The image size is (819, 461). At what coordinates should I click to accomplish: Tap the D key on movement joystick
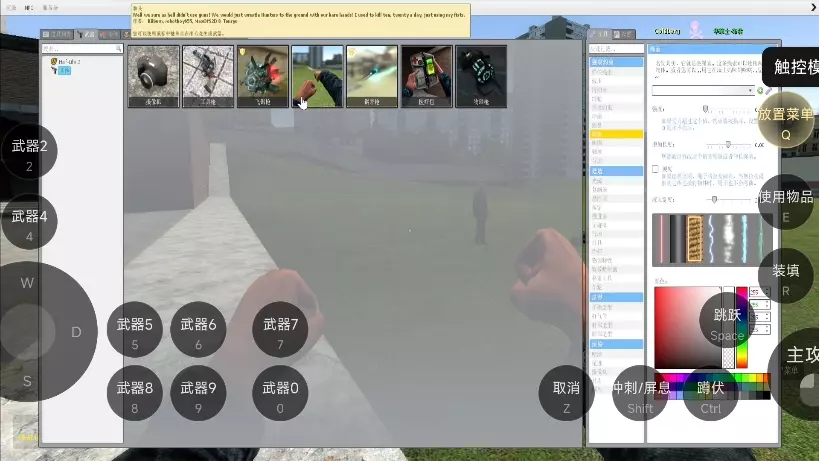tap(76, 332)
